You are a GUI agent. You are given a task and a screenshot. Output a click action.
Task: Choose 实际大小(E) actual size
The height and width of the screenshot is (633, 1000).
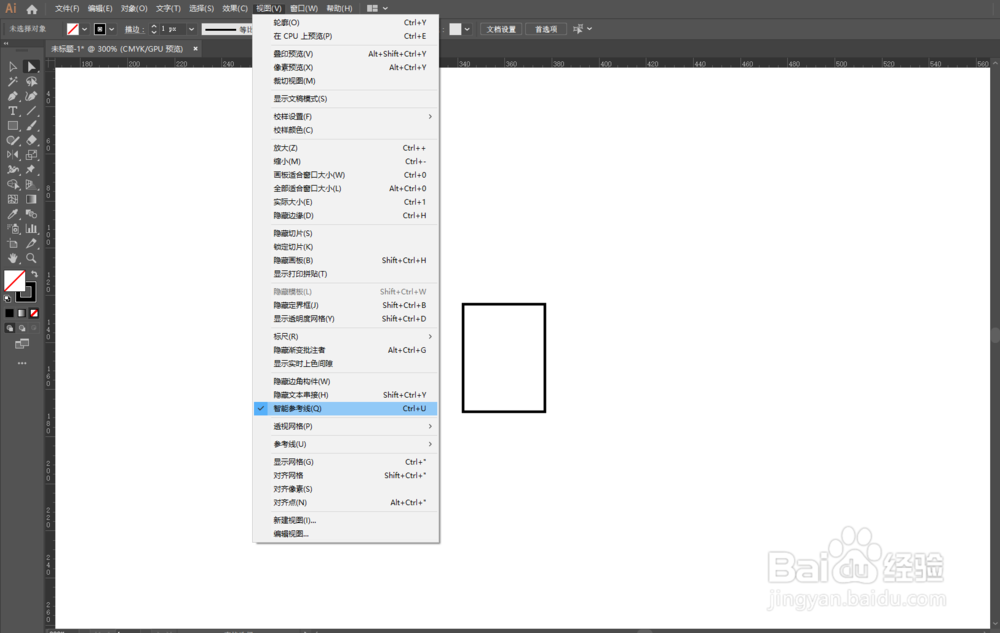tap(345, 202)
